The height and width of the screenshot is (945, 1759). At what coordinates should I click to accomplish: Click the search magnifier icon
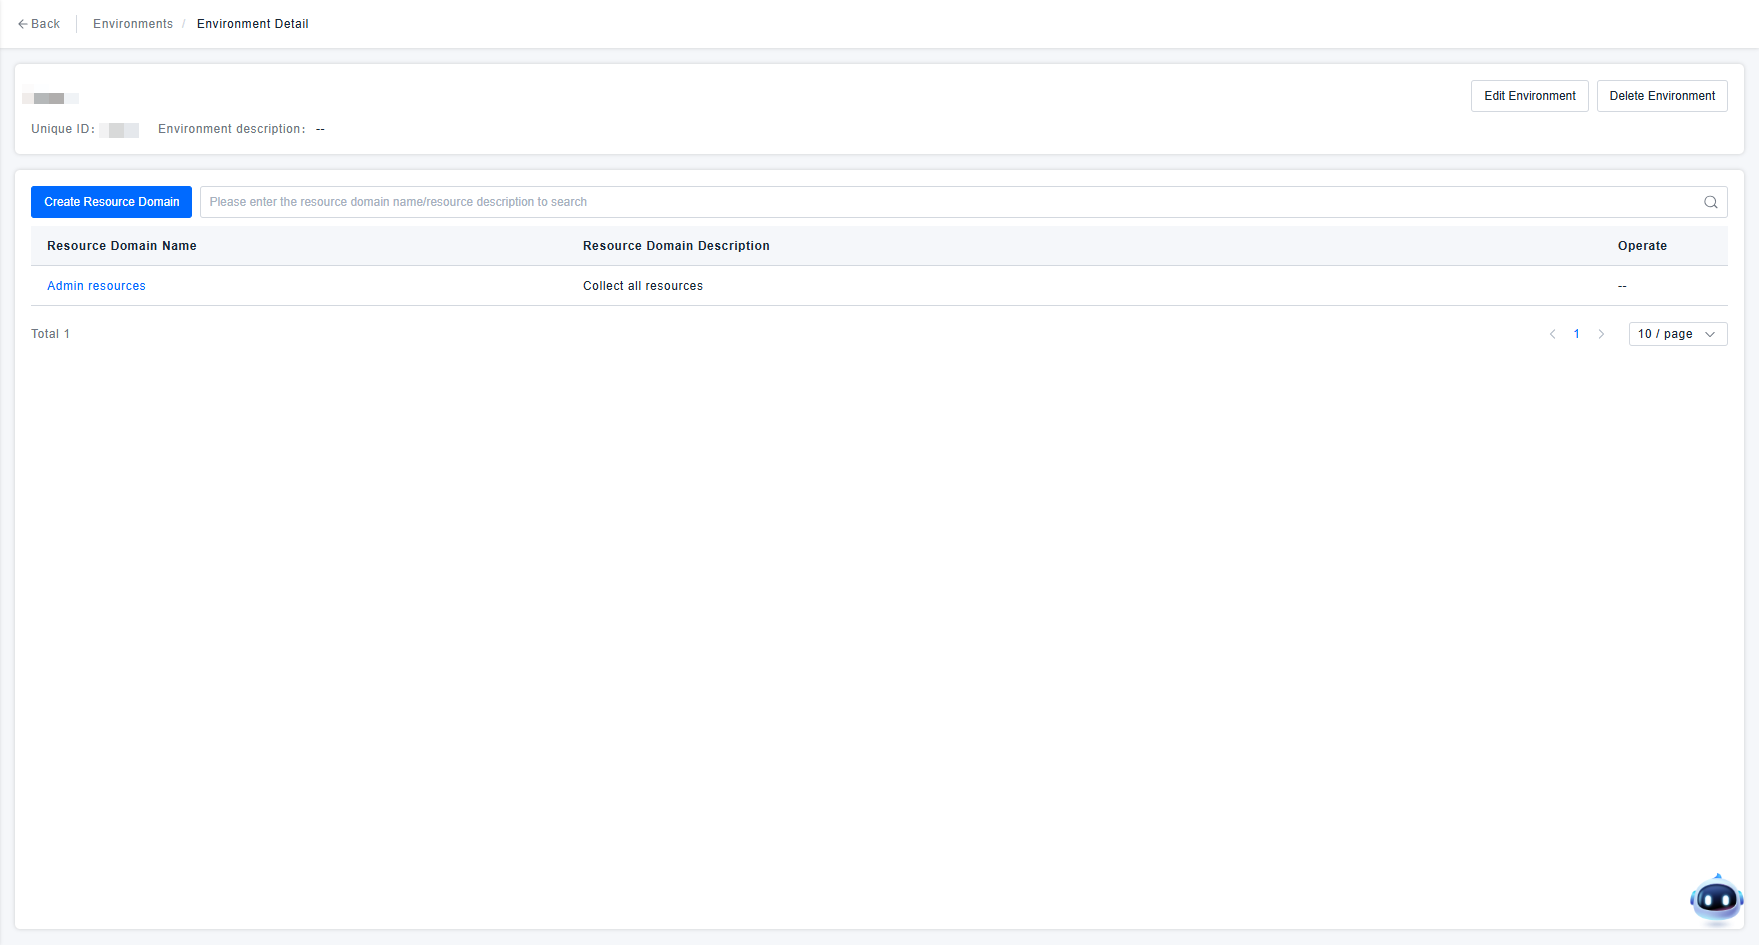(1710, 202)
